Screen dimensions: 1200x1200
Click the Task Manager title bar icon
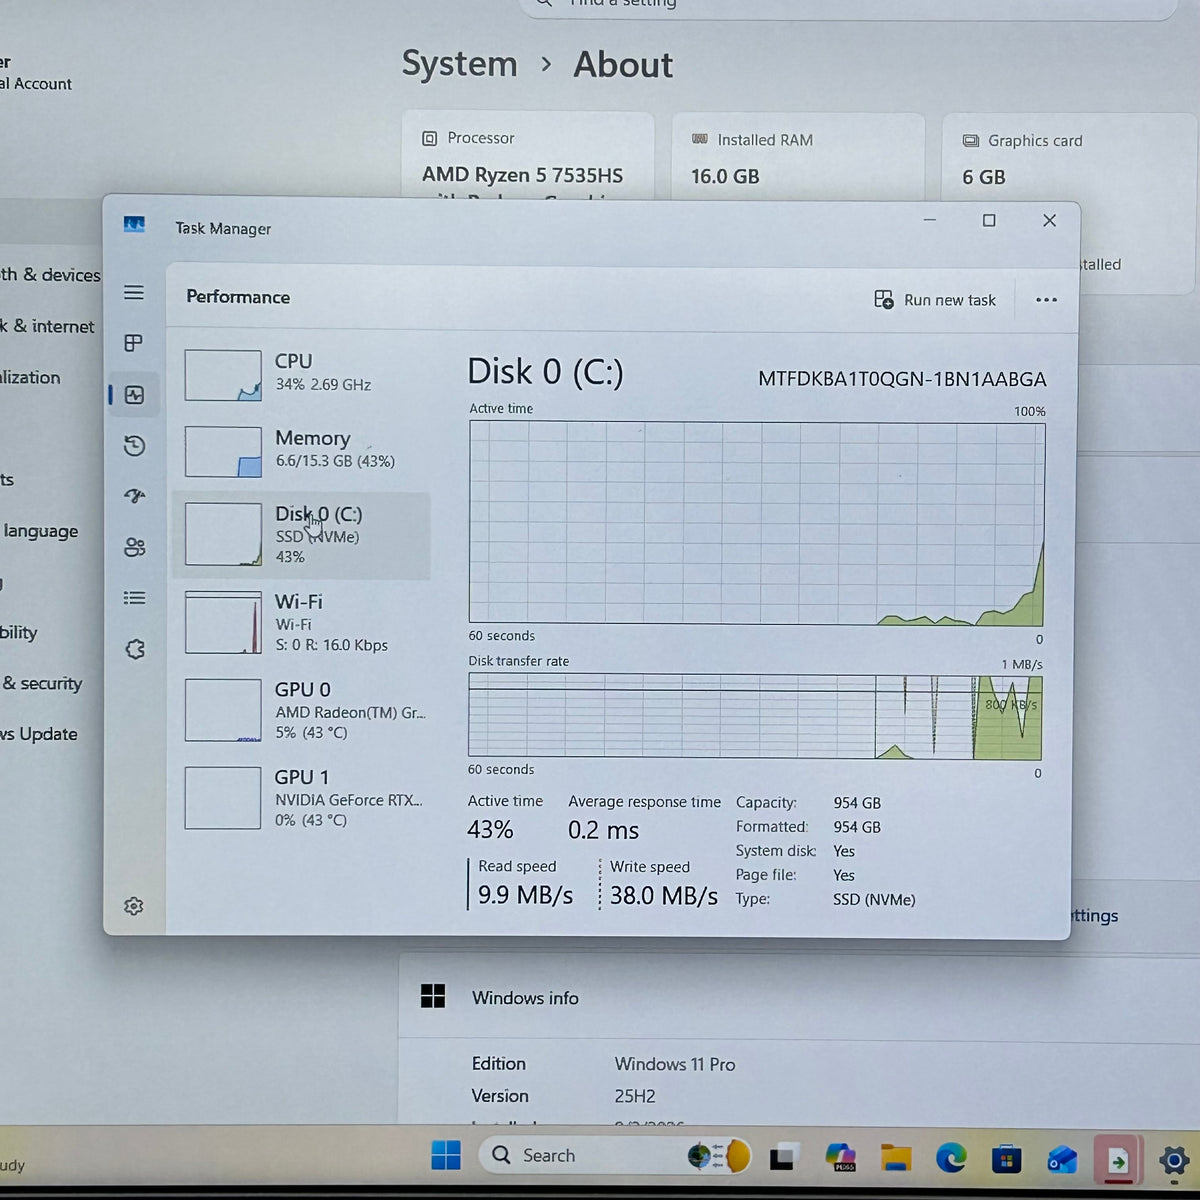[x=134, y=225]
